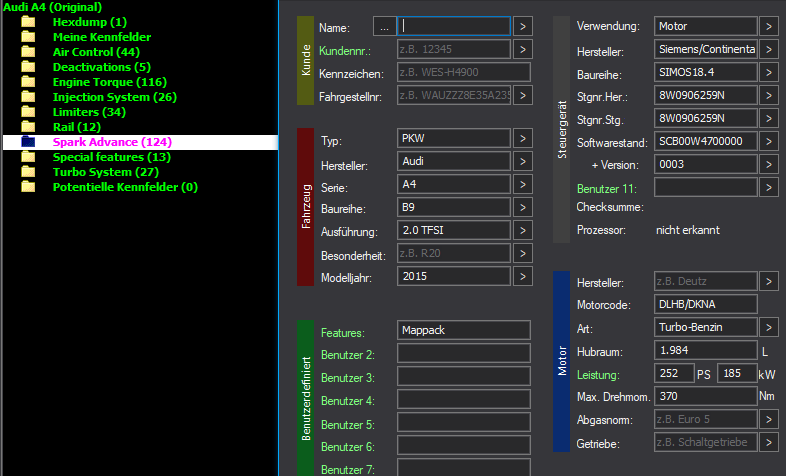Open the arrow menu beside Motor Hersteller
The width and height of the screenshot is (786, 476).
click(x=769, y=282)
